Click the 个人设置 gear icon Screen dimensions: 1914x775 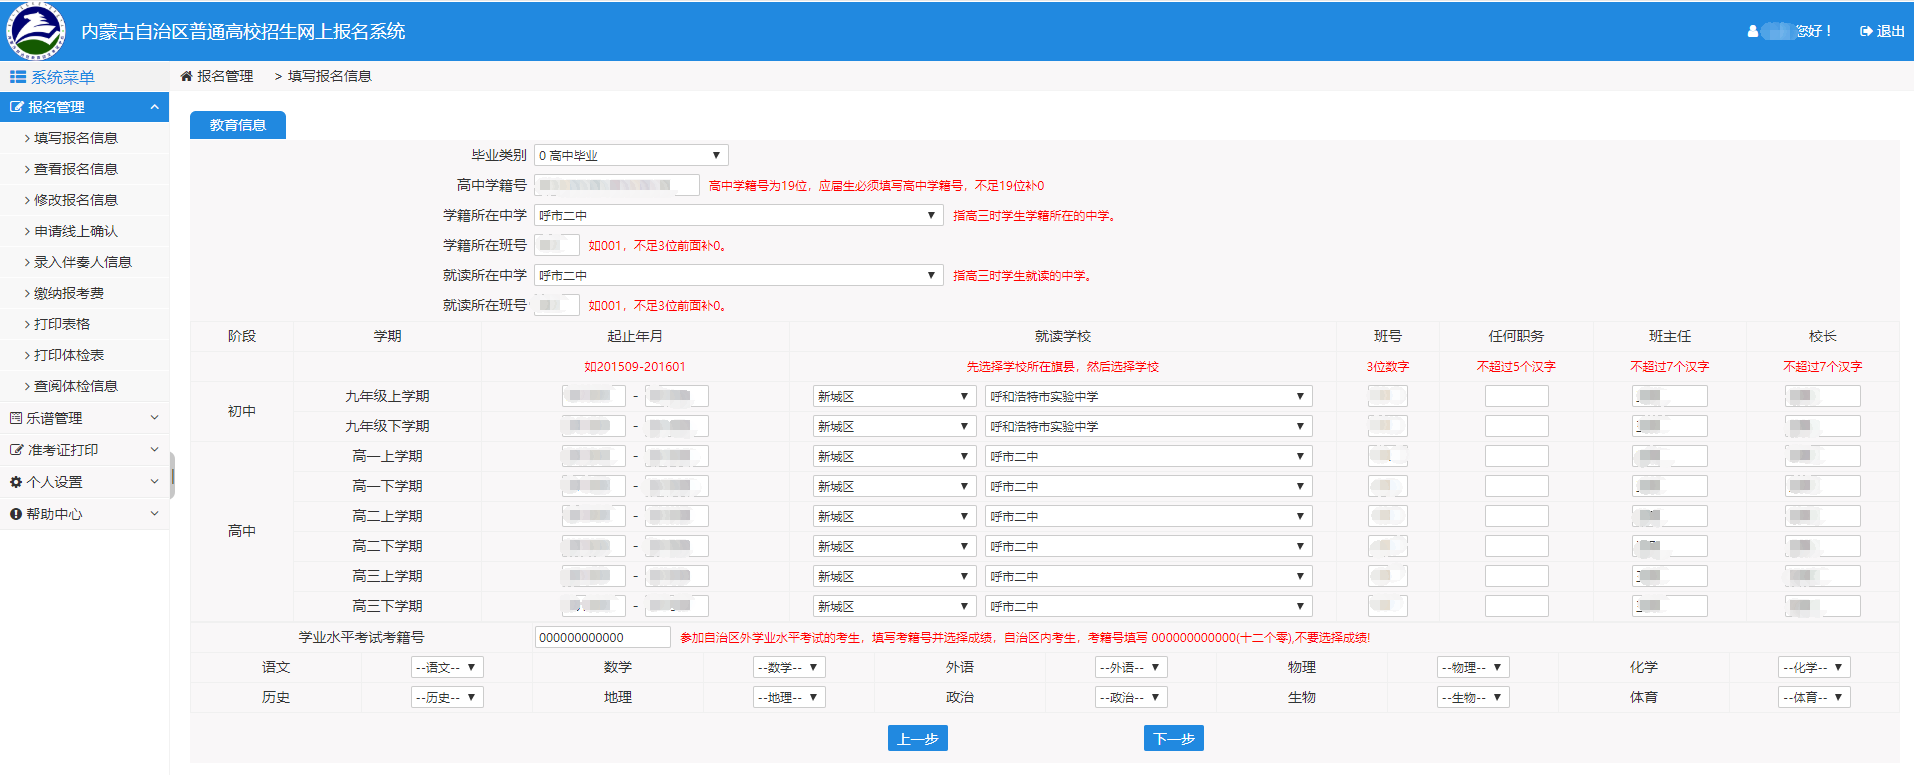click(16, 482)
